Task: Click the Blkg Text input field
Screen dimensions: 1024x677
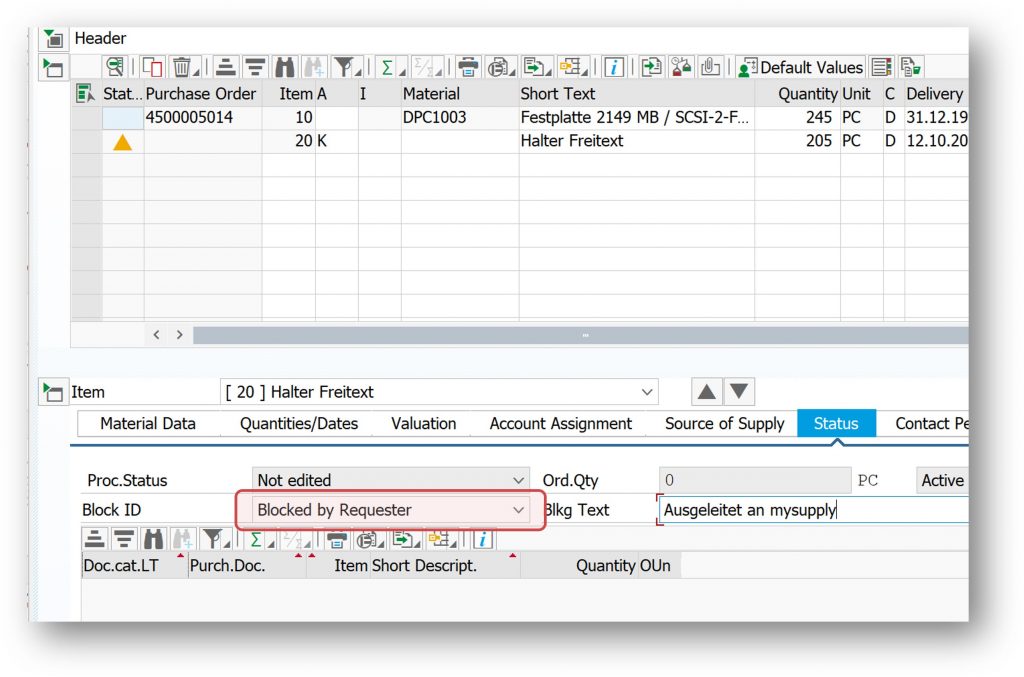Action: coord(814,510)
